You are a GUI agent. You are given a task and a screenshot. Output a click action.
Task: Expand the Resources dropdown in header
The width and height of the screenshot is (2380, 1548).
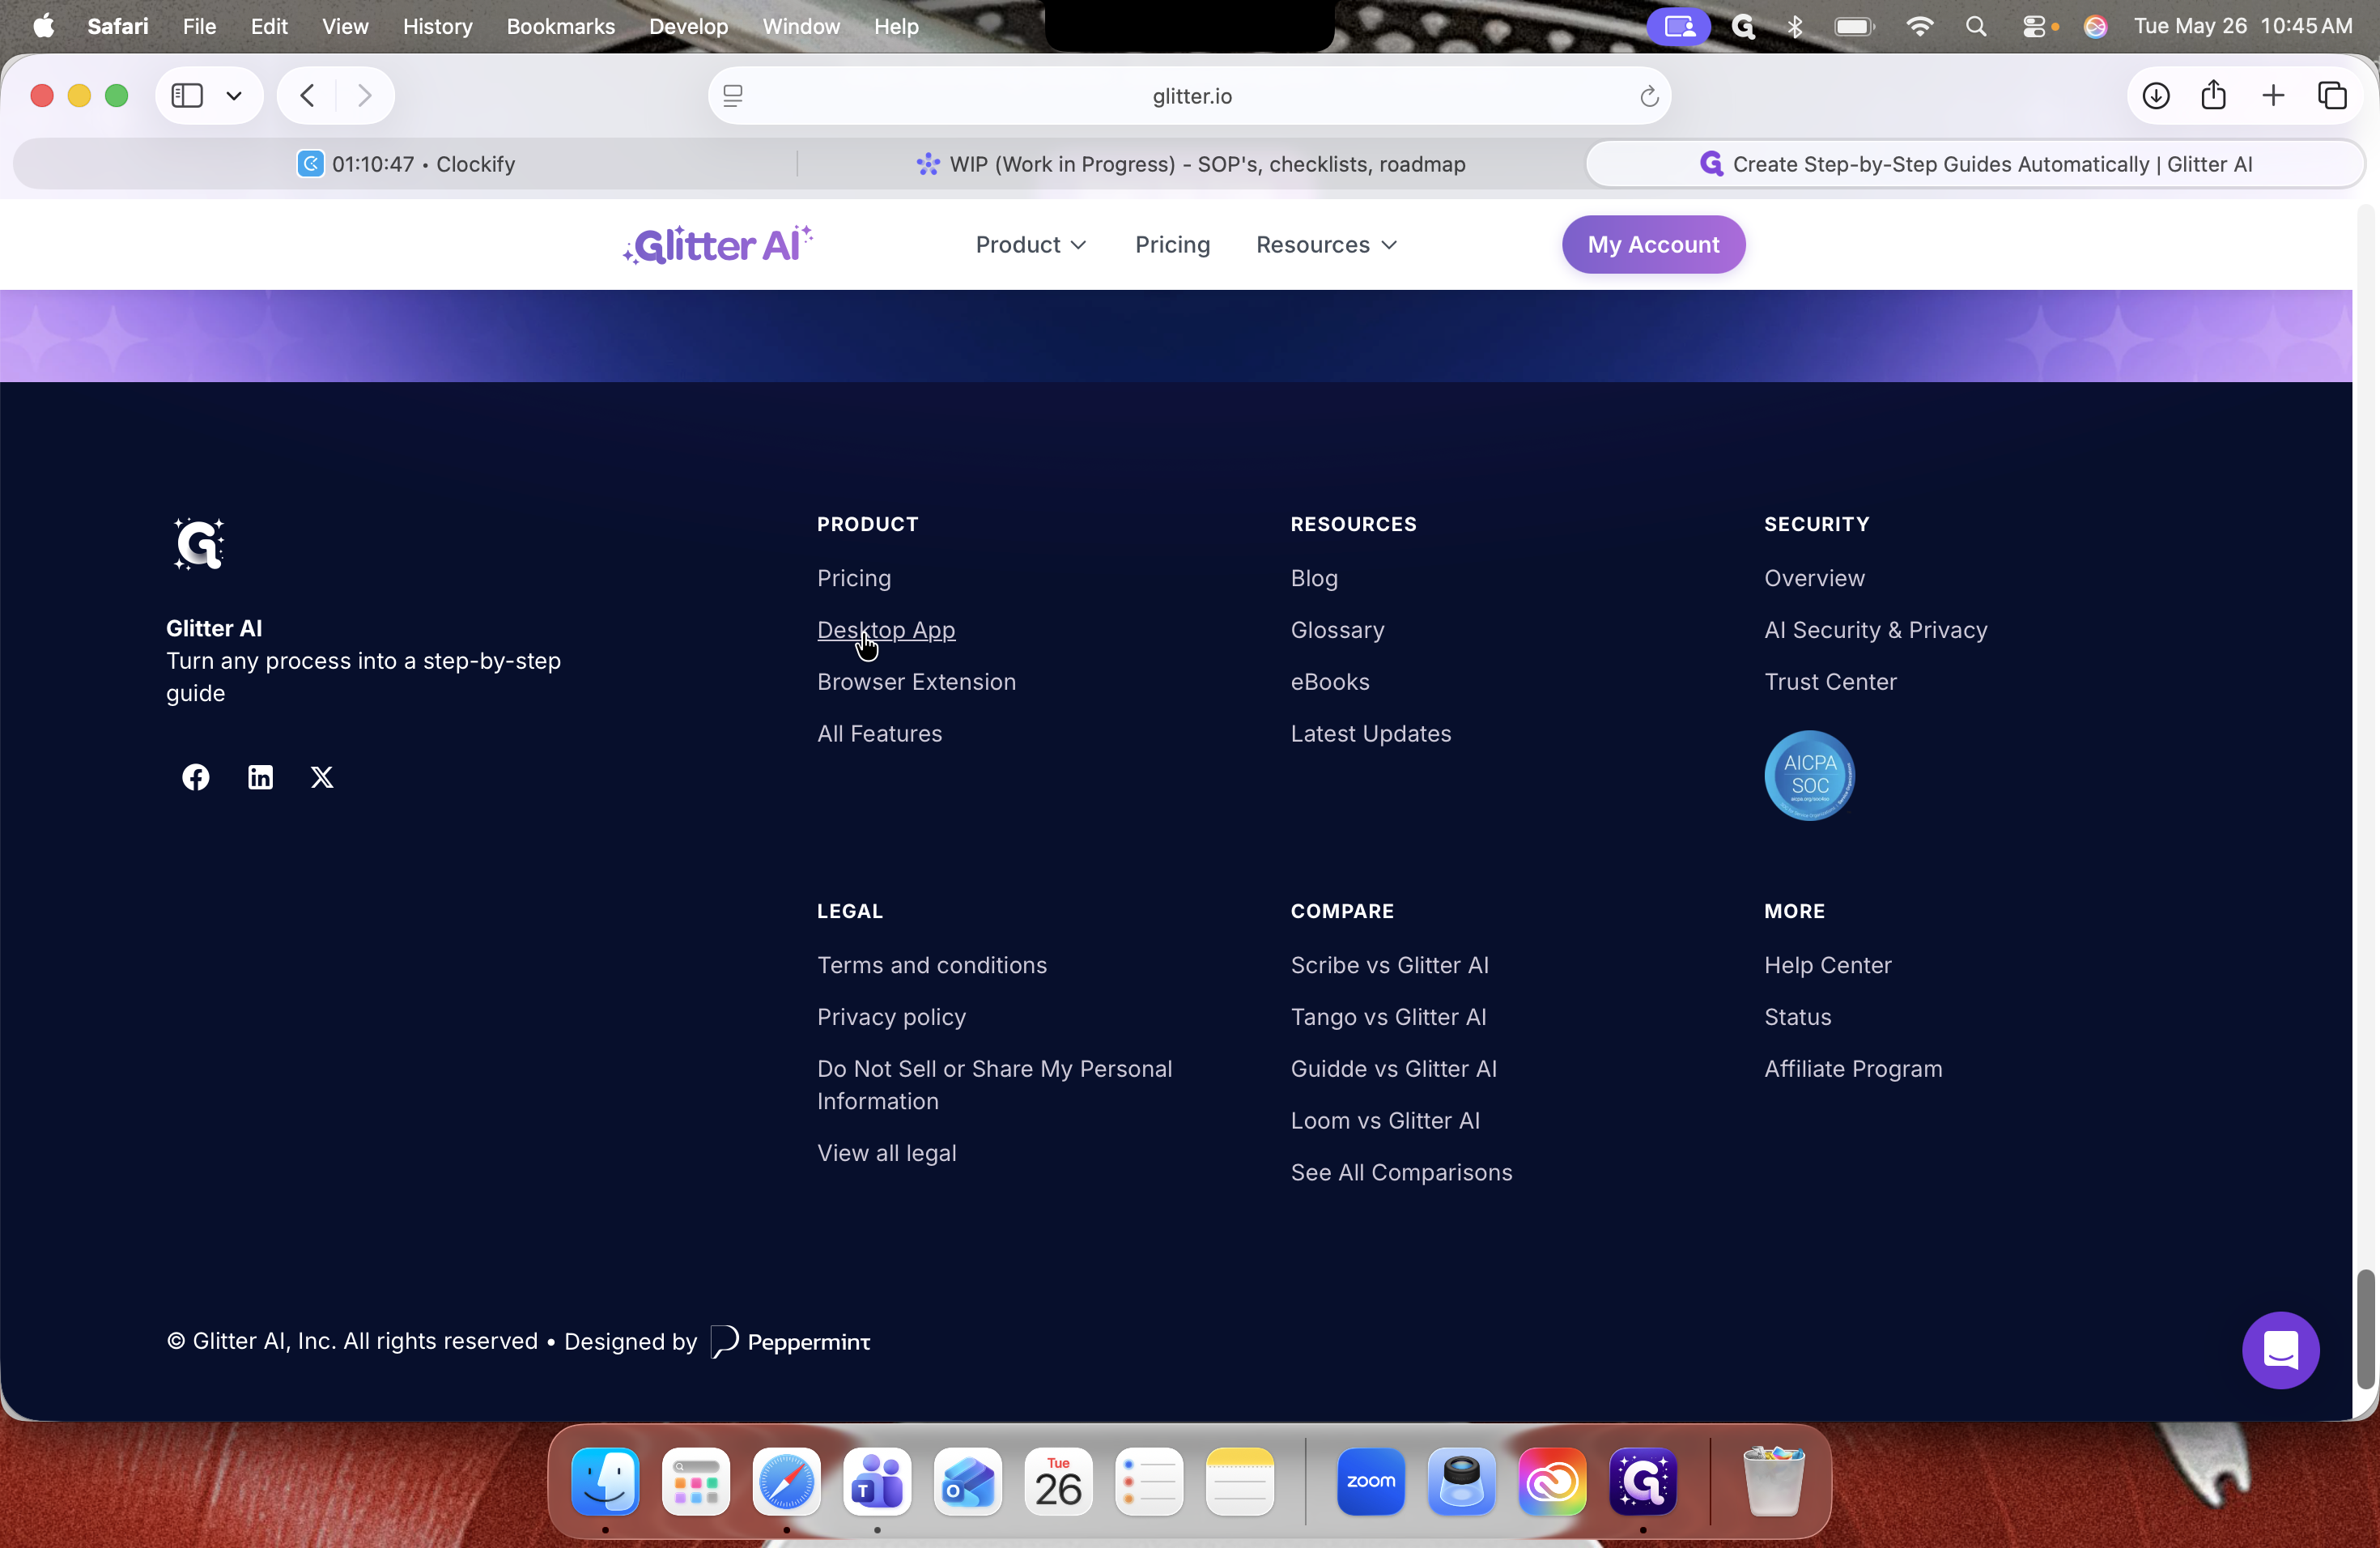pos(1326,245)
